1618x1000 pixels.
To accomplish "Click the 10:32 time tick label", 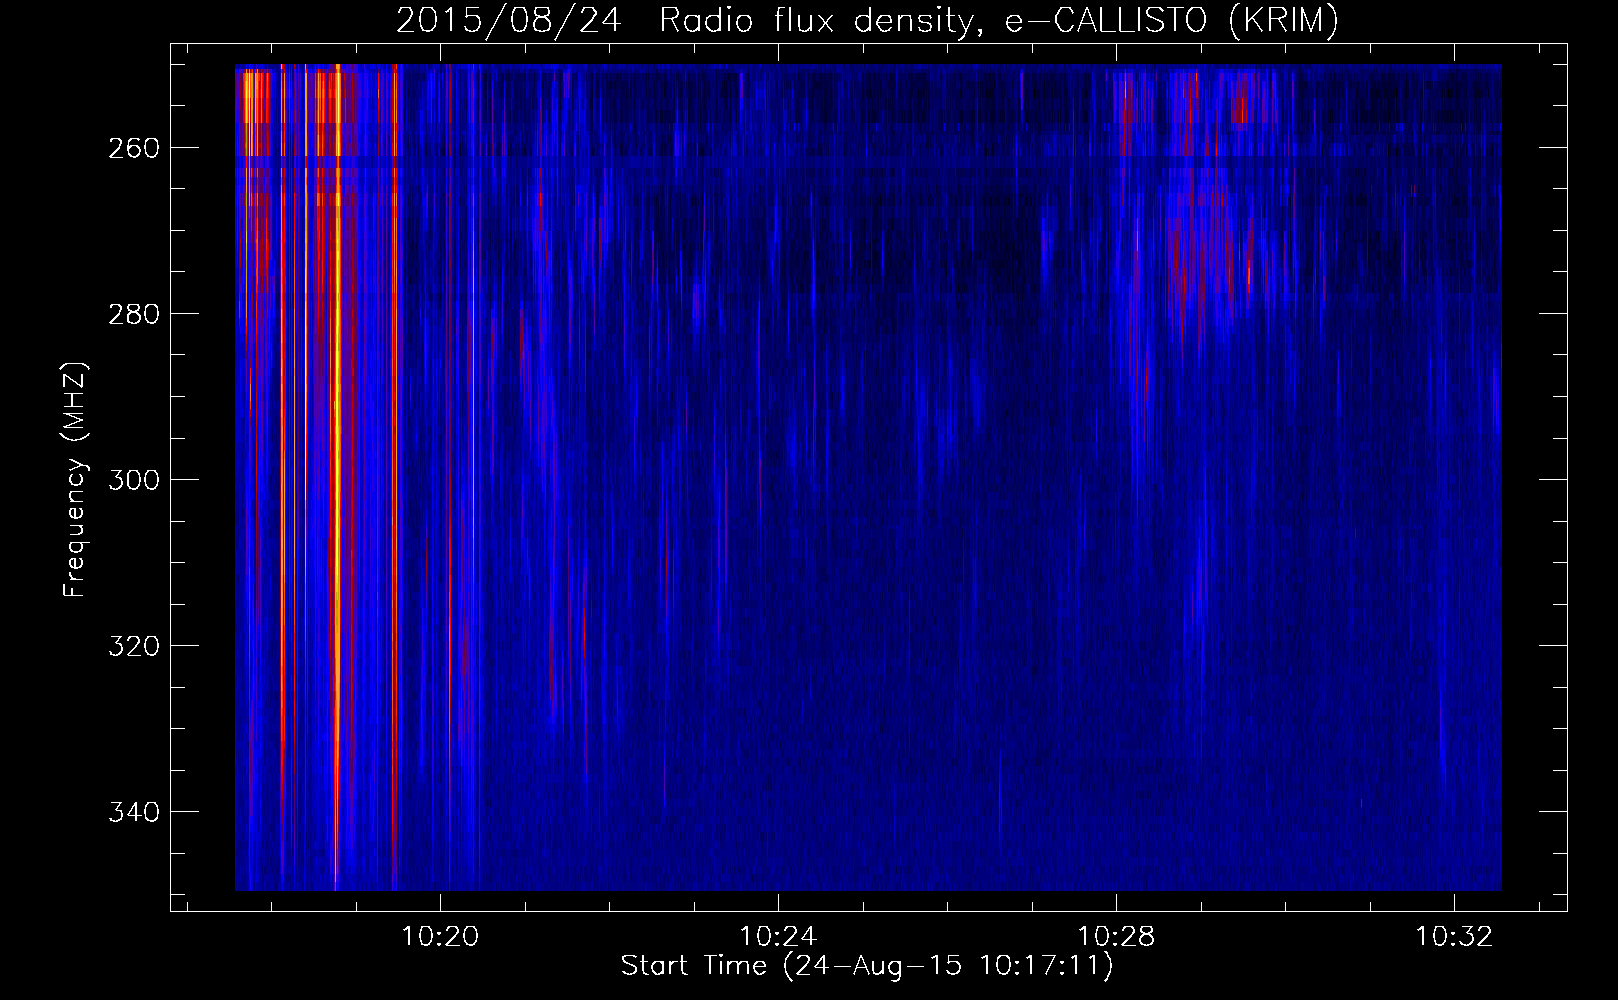I will click(x=1454, y=937).
